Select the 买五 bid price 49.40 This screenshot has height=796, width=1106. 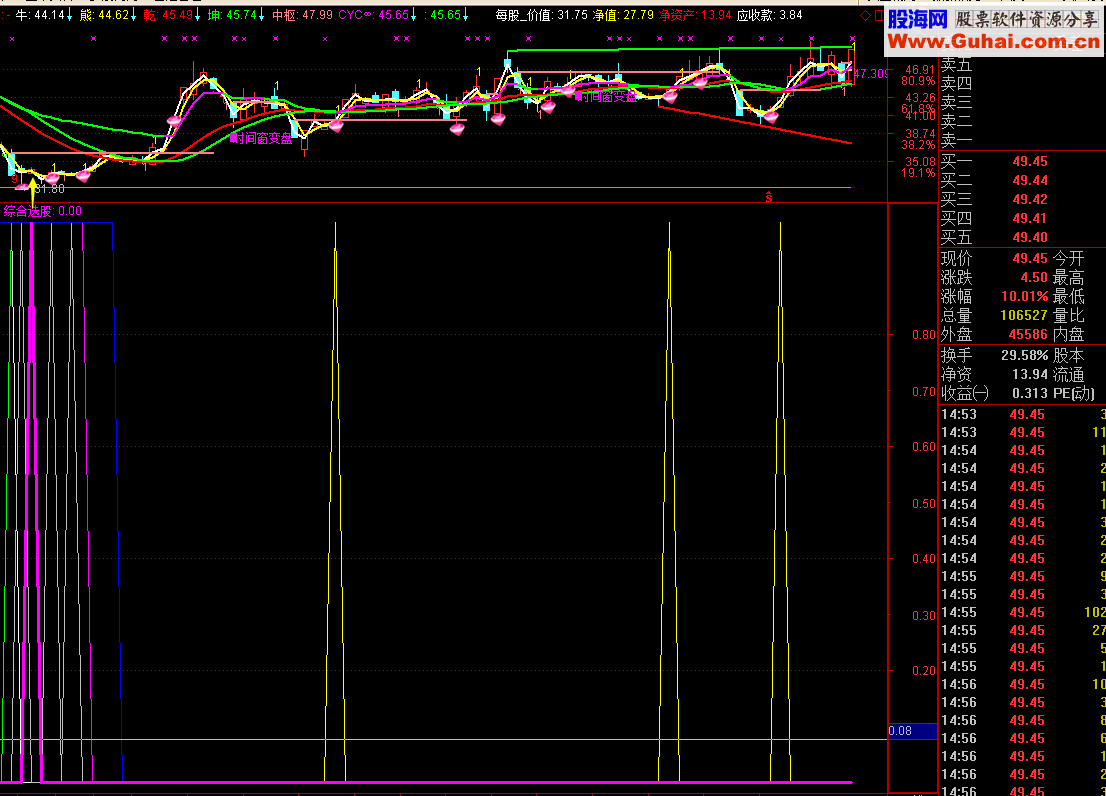1030,238
